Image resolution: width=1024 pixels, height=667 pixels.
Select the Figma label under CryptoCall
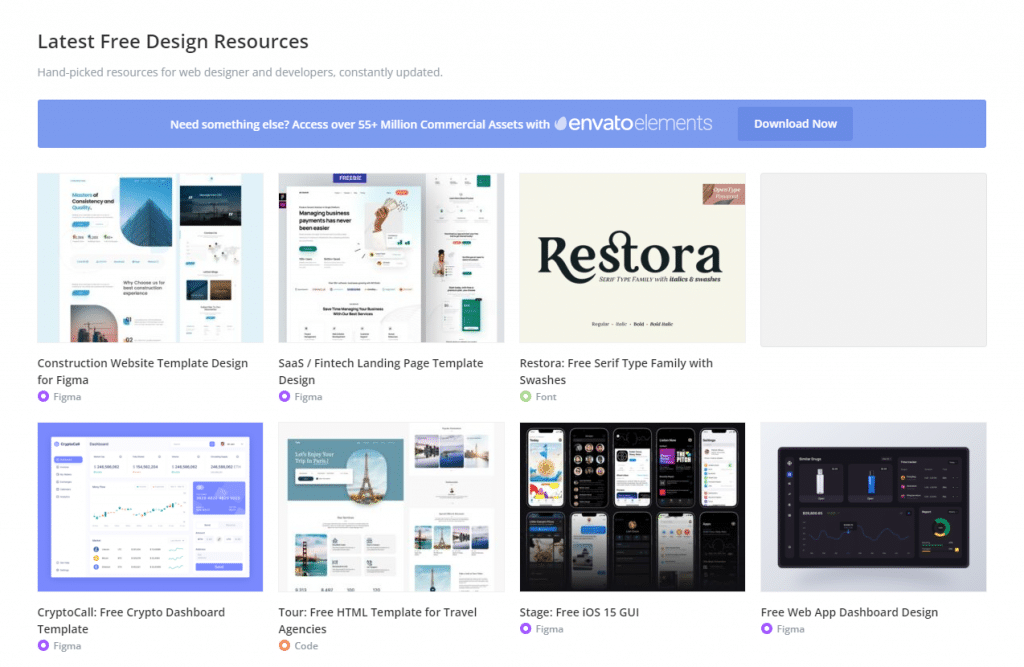coord(67,645)
